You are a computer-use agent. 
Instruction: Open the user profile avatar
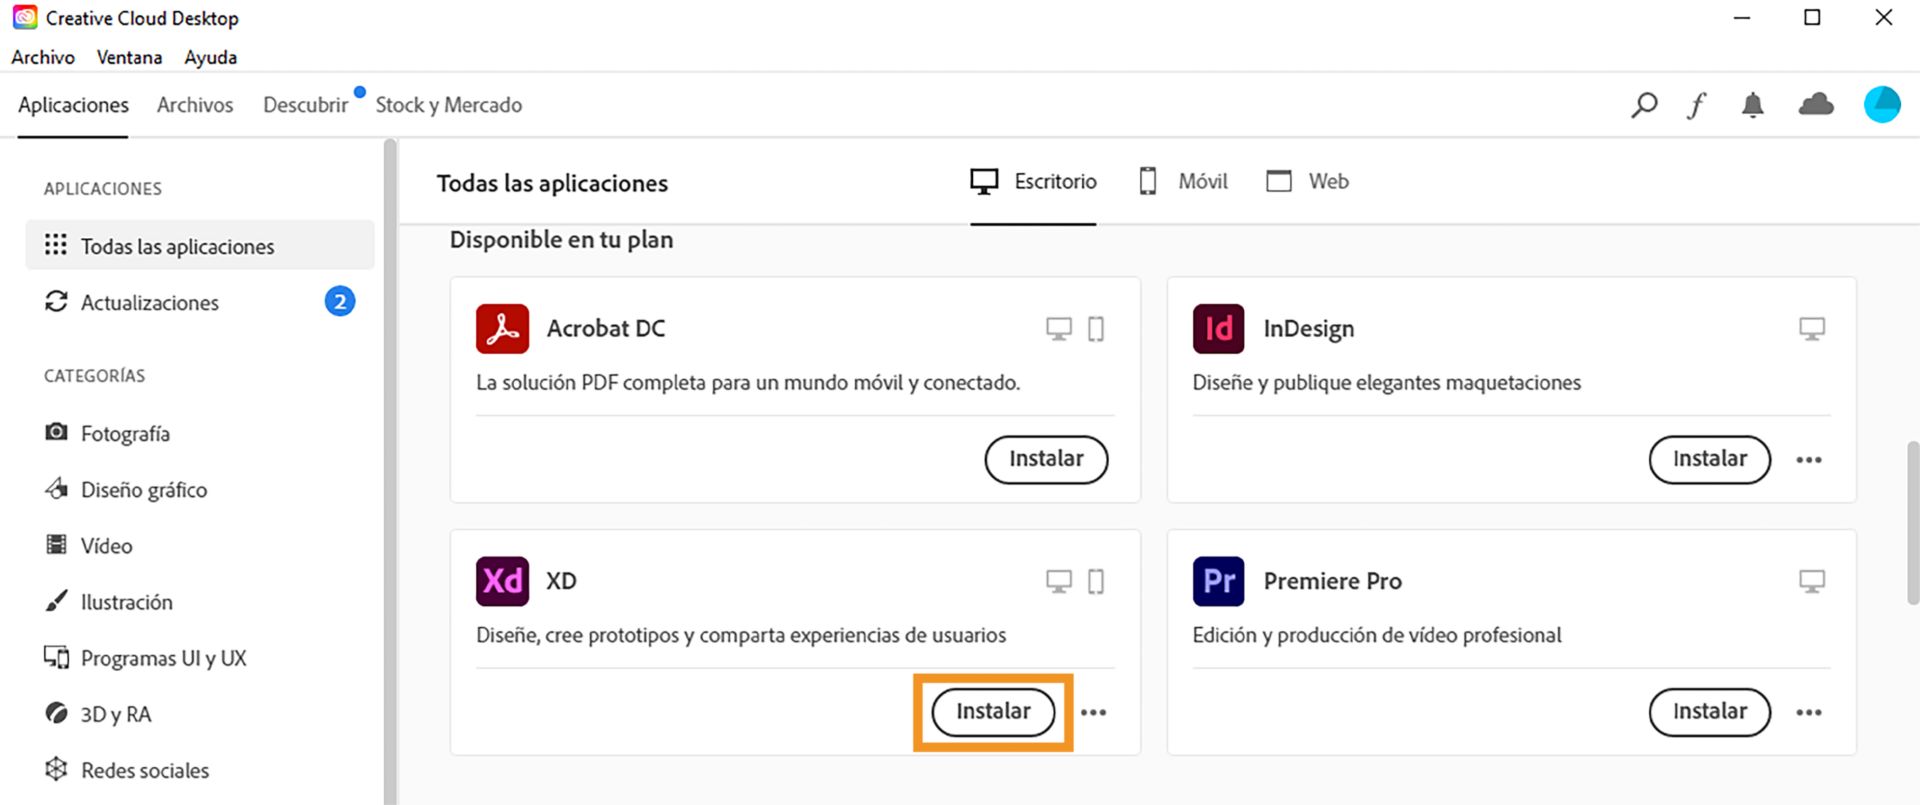click(x=1882, y=104)
